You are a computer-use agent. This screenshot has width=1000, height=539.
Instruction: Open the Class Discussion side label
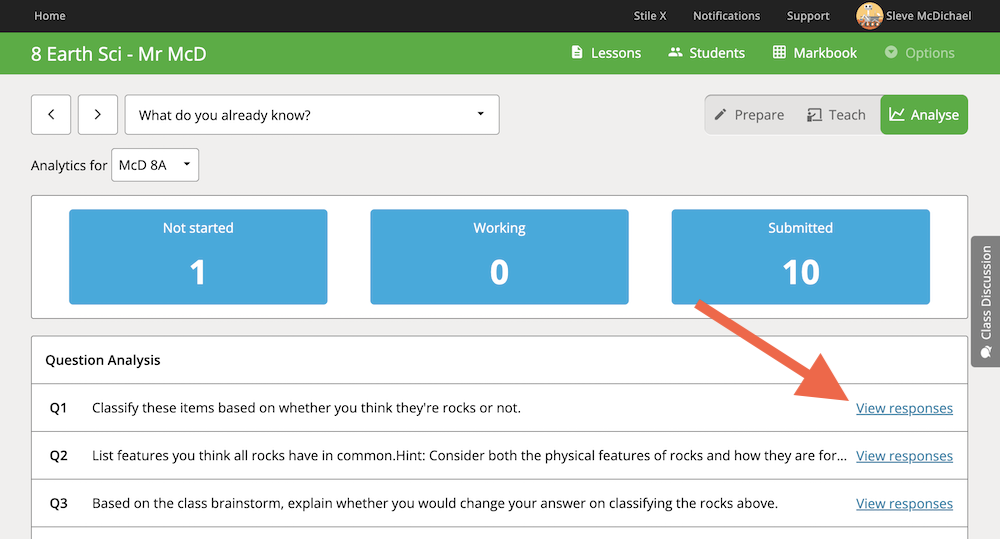point(986,293)
